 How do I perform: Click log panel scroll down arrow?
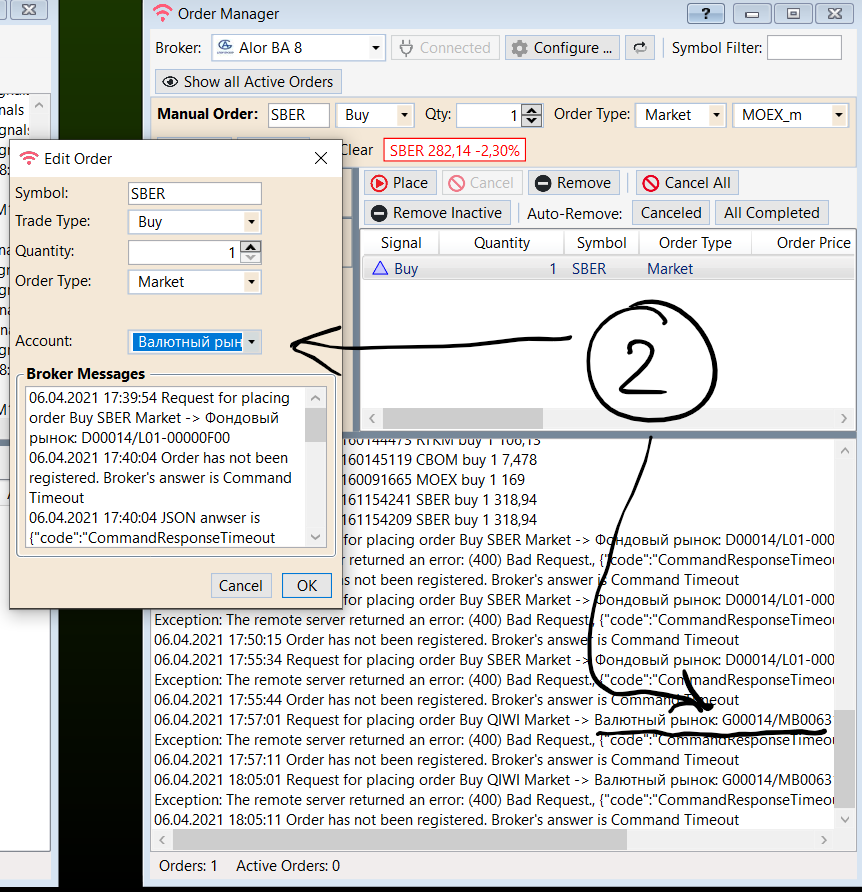pos(845,820)
